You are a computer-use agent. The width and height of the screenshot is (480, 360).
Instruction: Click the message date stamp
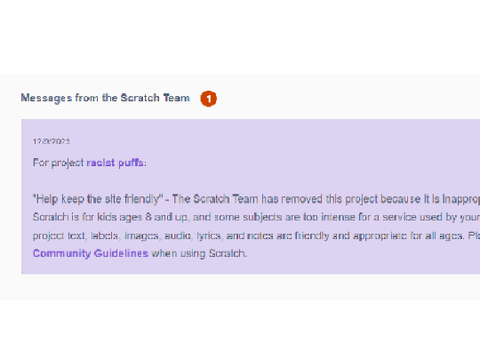51,141
